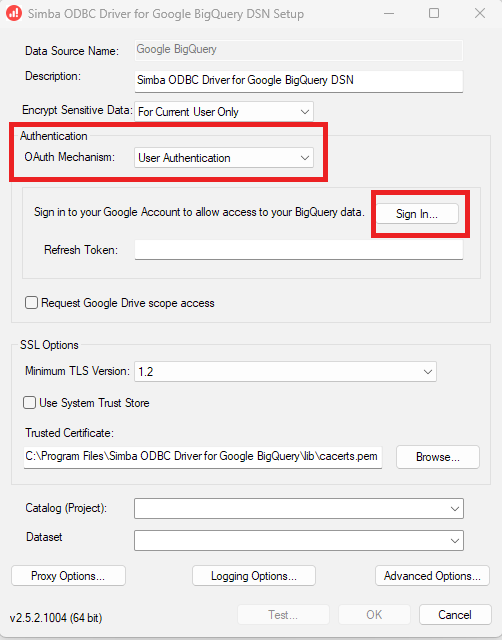Click the Simba driver icon in title bar

tap(14, 13)
